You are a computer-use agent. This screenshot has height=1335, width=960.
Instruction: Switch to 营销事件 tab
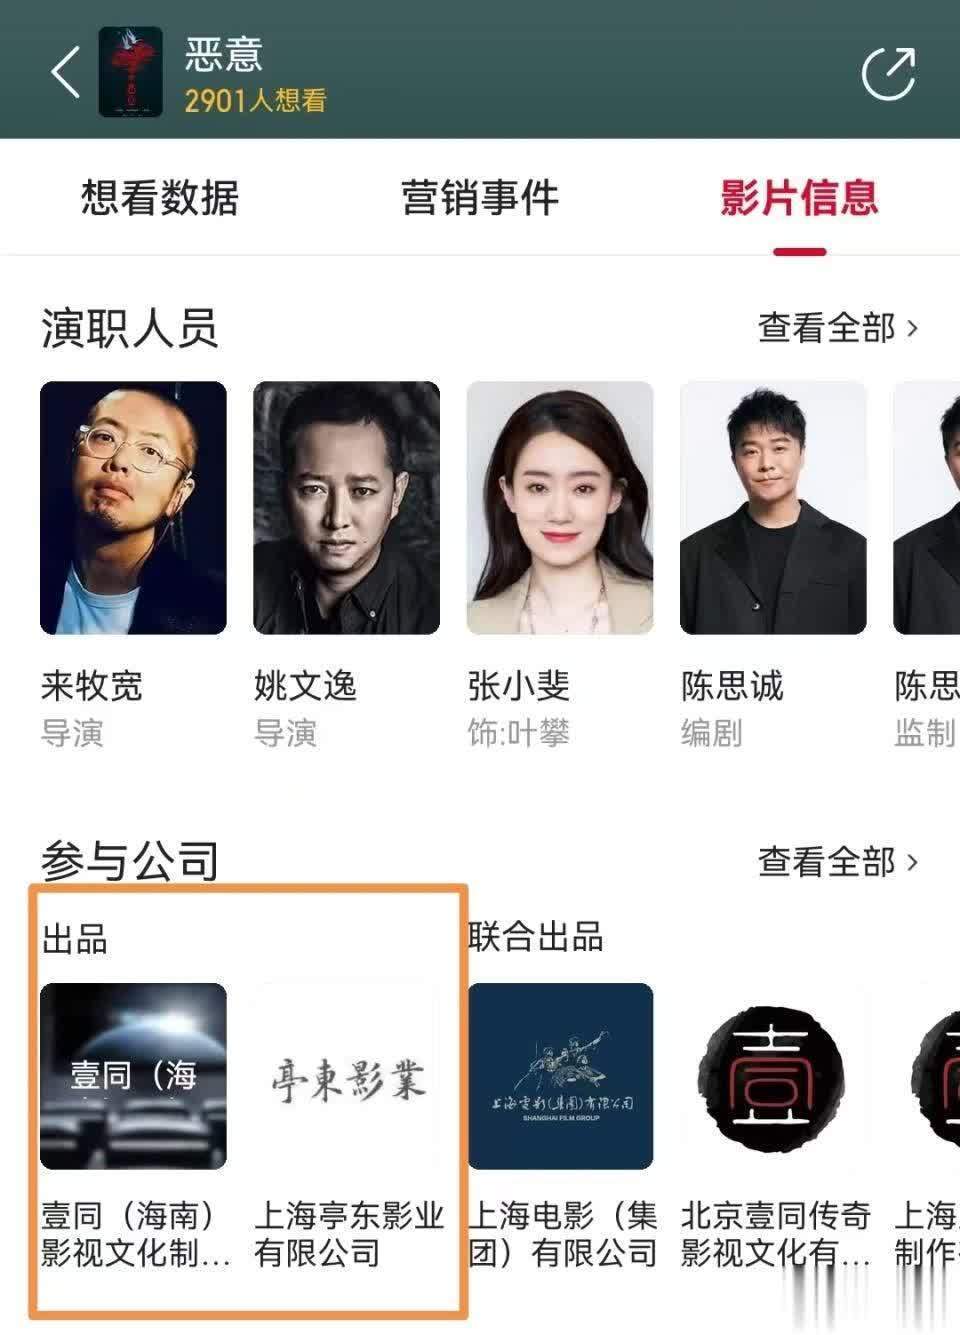tap(480, 197)
